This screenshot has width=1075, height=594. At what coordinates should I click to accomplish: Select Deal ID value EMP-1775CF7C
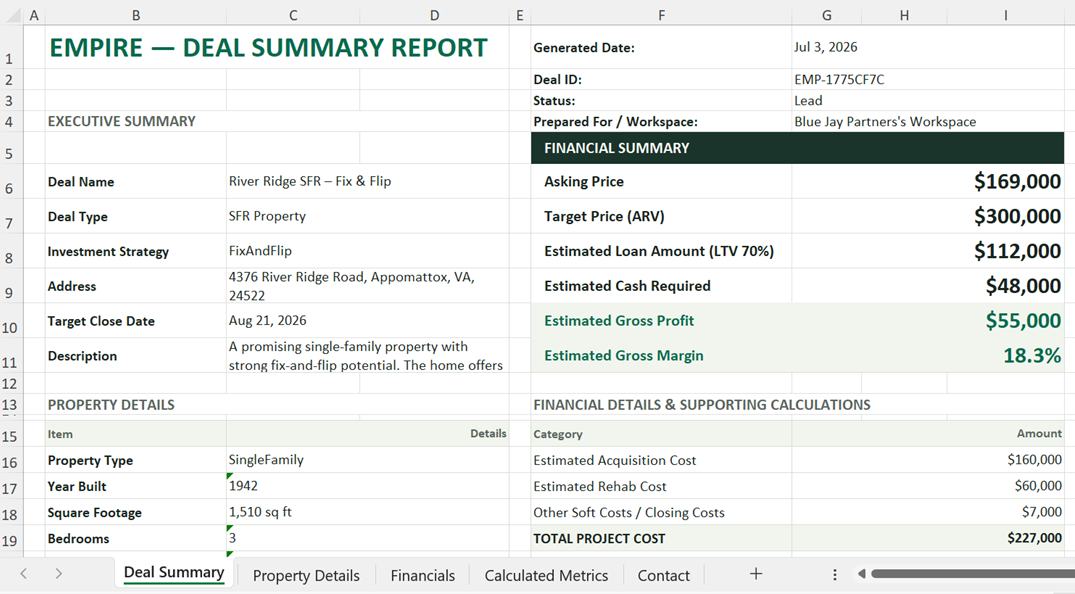tap(839, 80)
